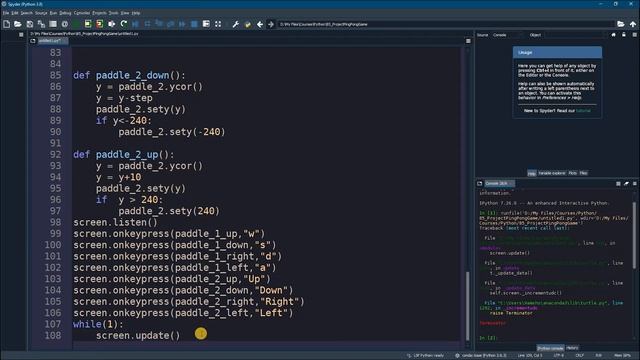The image size is (640, 360).
Task: Click the working directory path field
Action: (x=446, y=24)
